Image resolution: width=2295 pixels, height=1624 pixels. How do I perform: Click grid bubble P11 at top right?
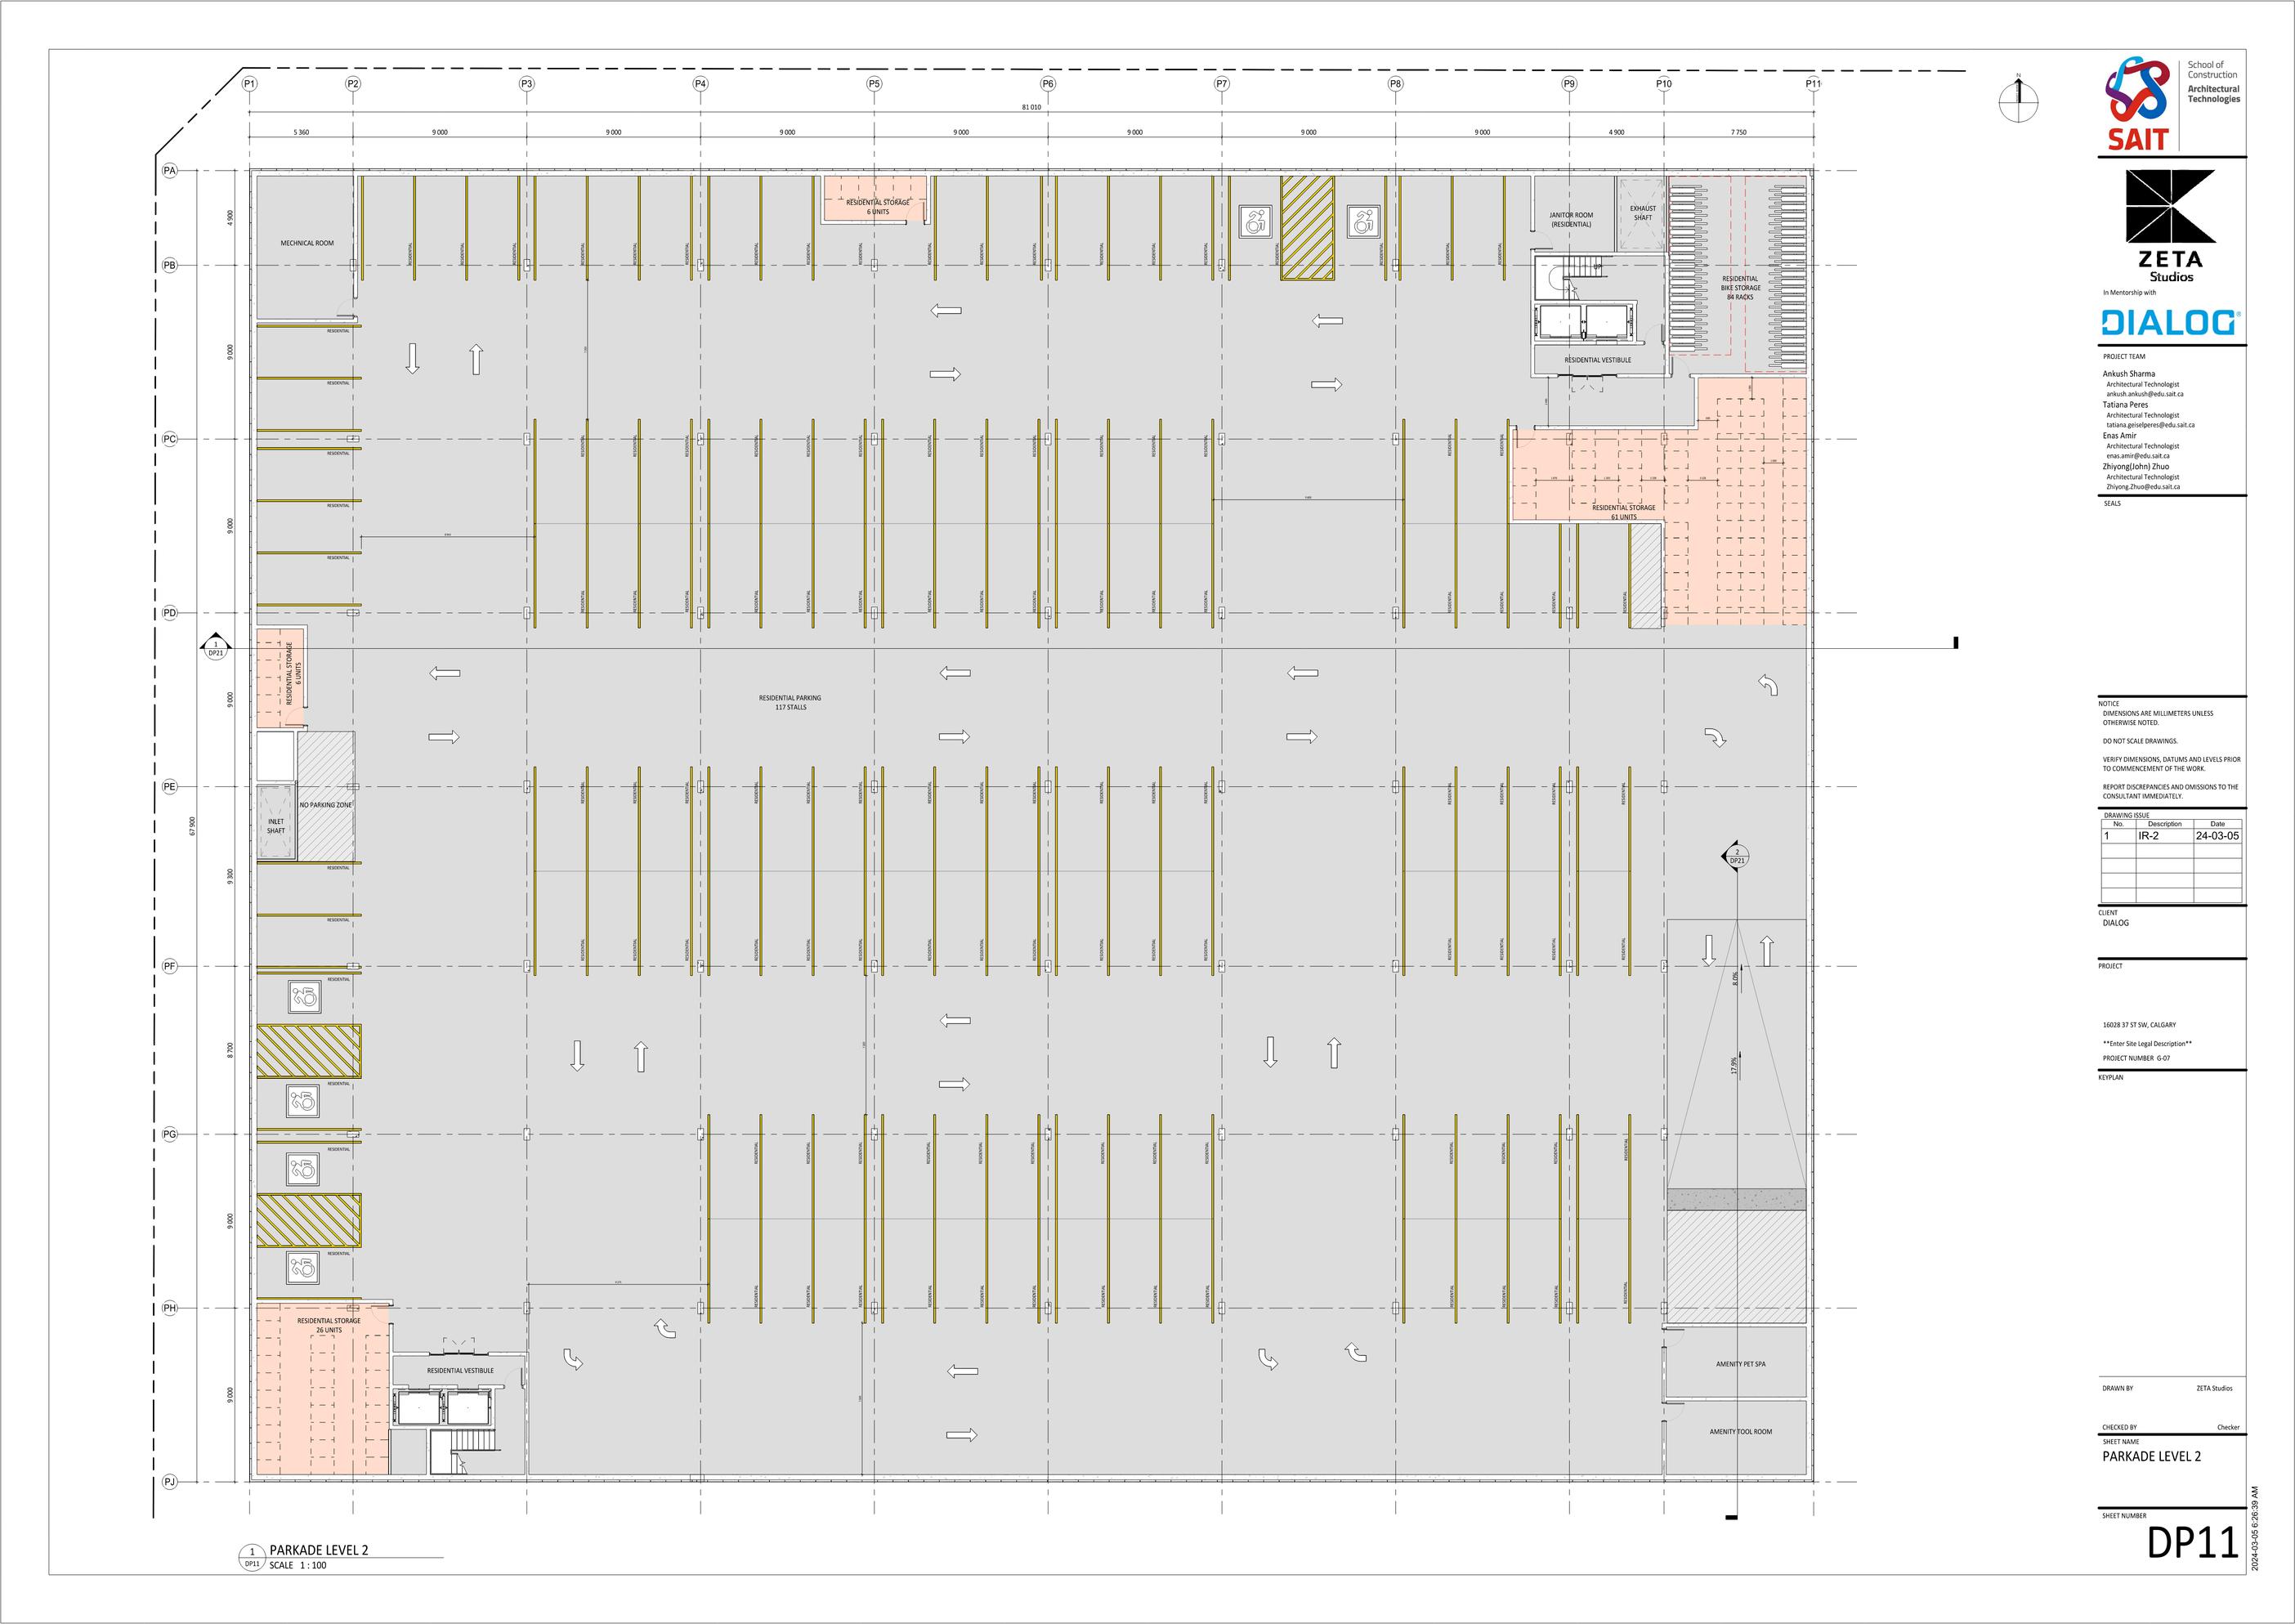[1813, 84]
